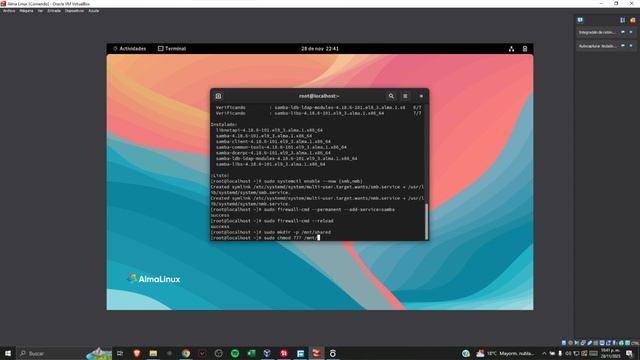Click the weather widget in the taskbar
This screenshot has height=360, width=640.
506,353
